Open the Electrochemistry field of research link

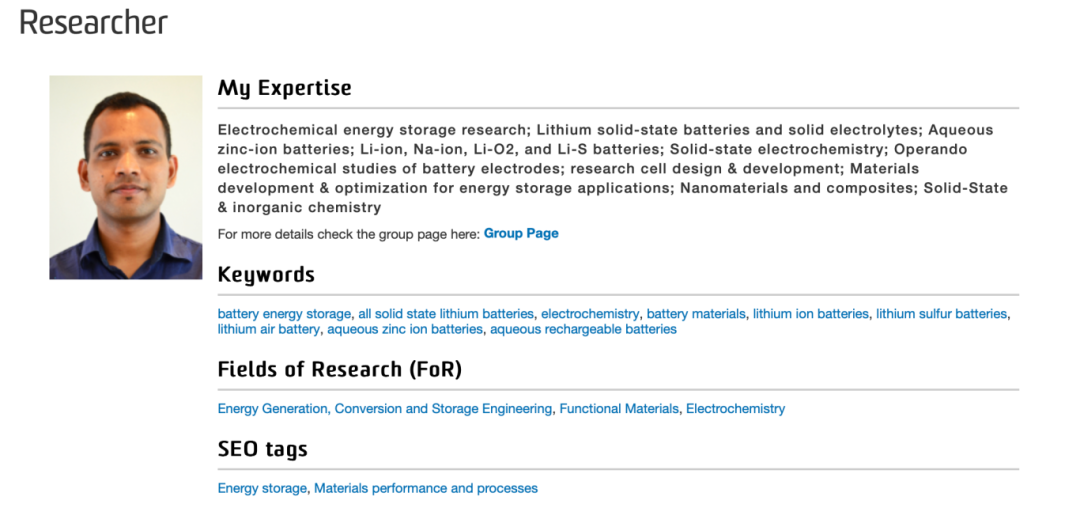point(735,409)
